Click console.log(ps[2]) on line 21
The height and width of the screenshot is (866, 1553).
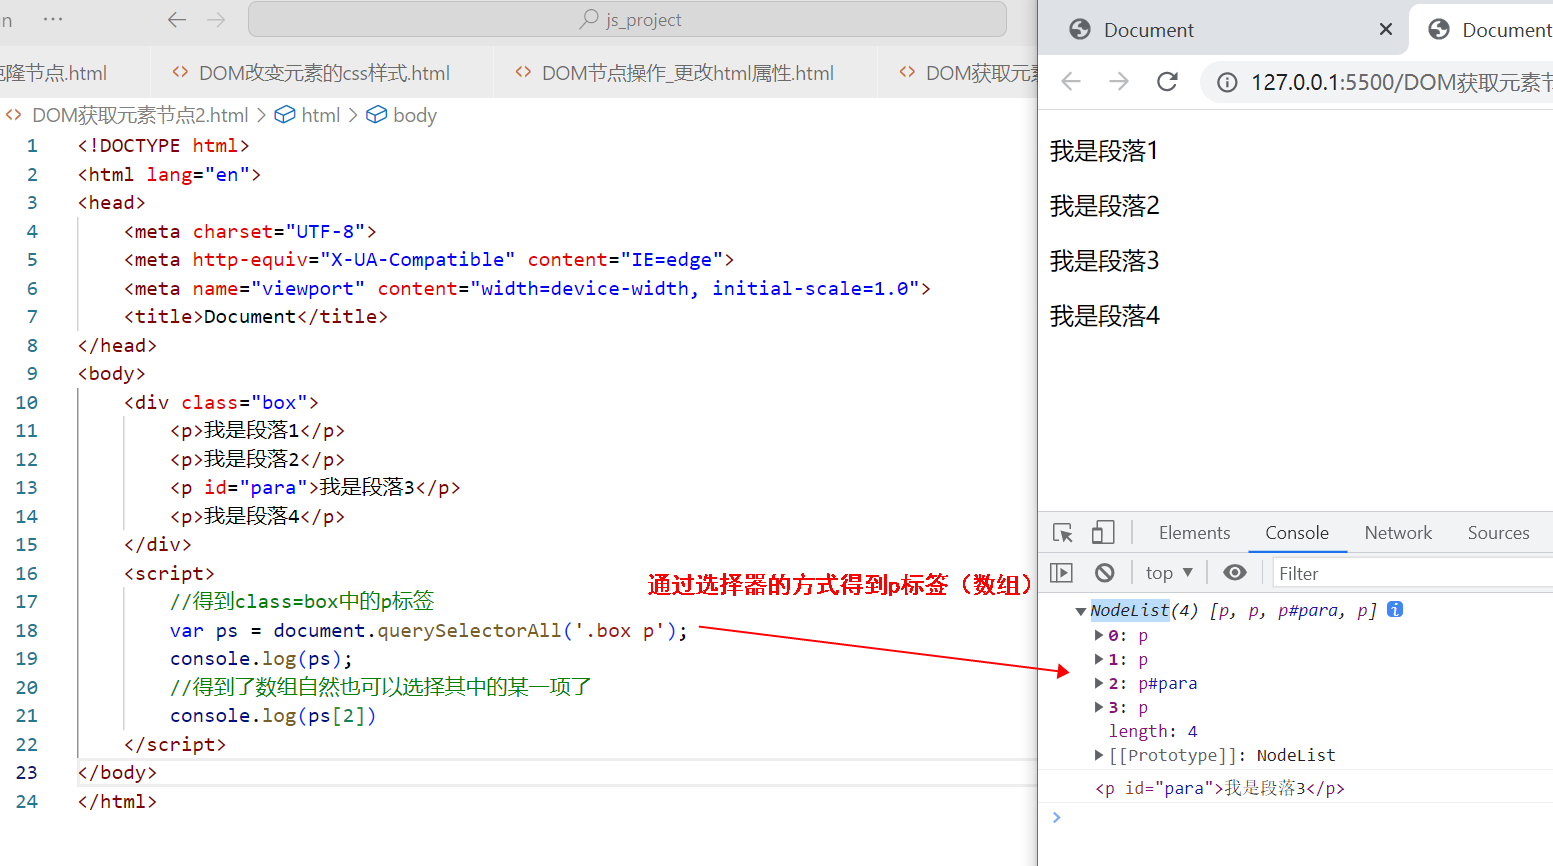coord(273,715)
